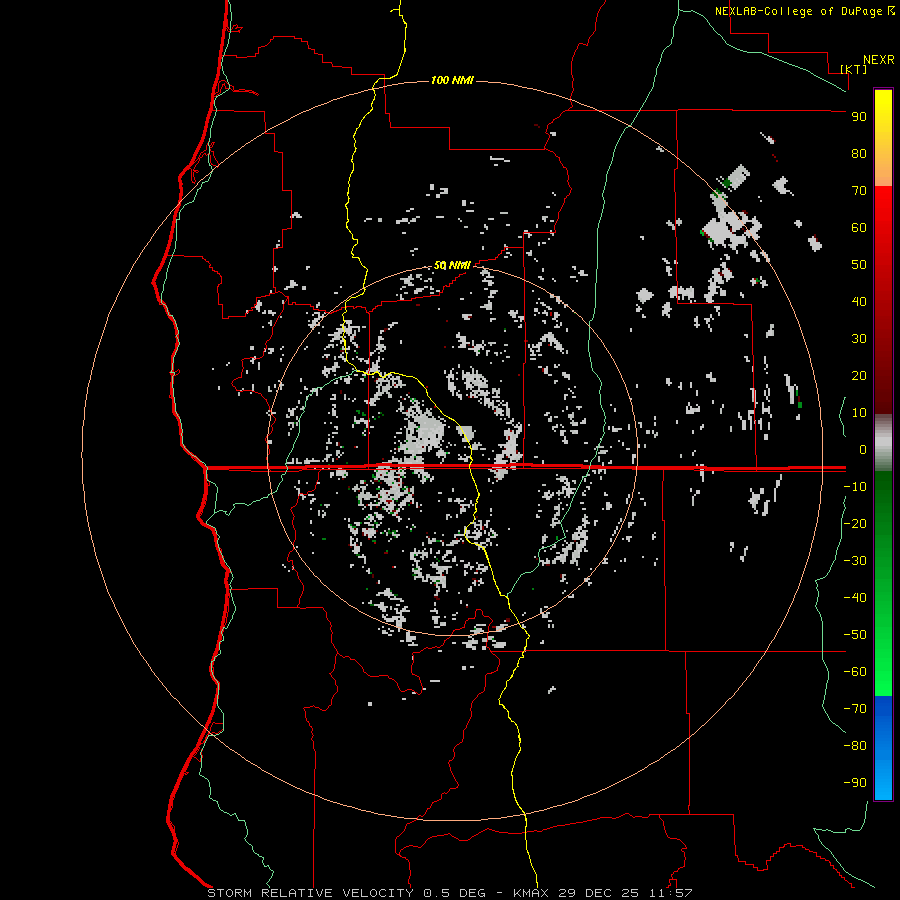The height and width of the screenshot is (900, 900).
Task: Click the 0 value on the velocity scale
Action: point(863,449)
